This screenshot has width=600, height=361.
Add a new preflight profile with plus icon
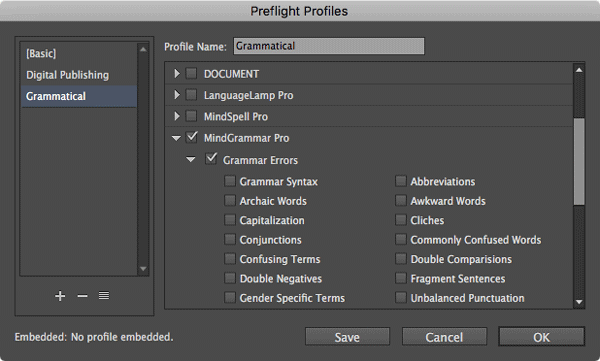click(60, 296)
